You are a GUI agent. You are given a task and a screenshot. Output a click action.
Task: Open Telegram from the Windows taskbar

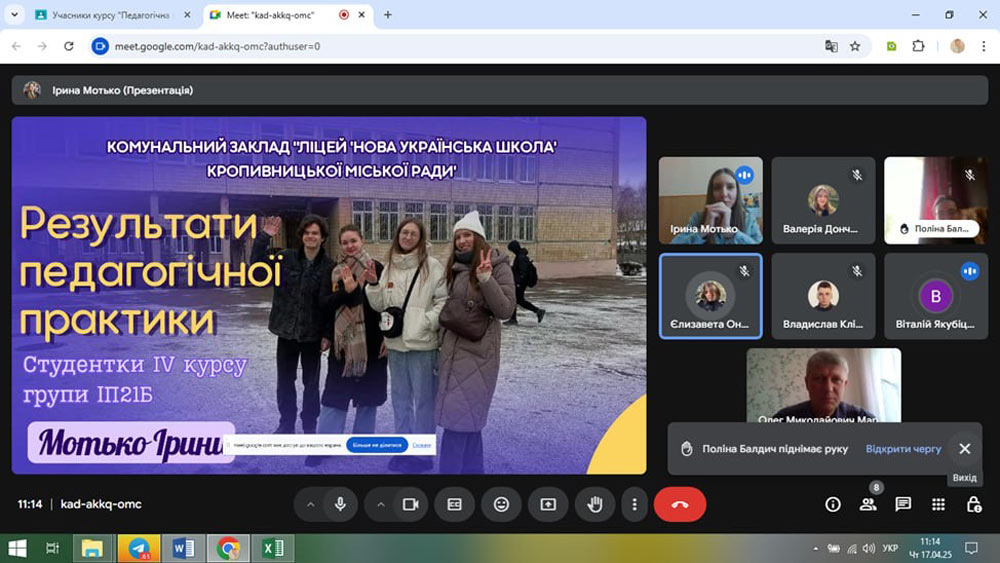point(138,548)
